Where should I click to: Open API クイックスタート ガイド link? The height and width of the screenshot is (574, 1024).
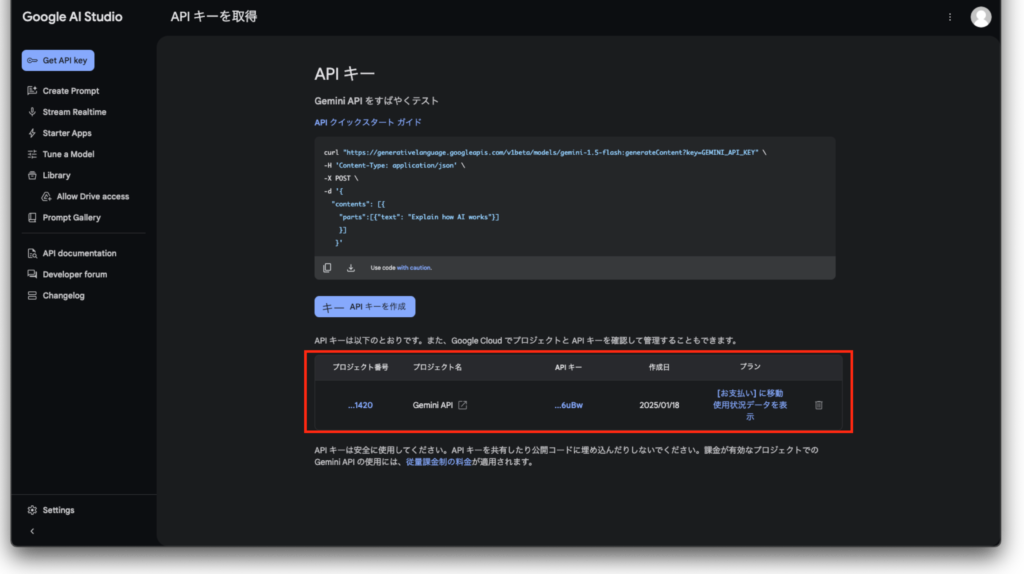pyautogui.click(x=368, y=122)
